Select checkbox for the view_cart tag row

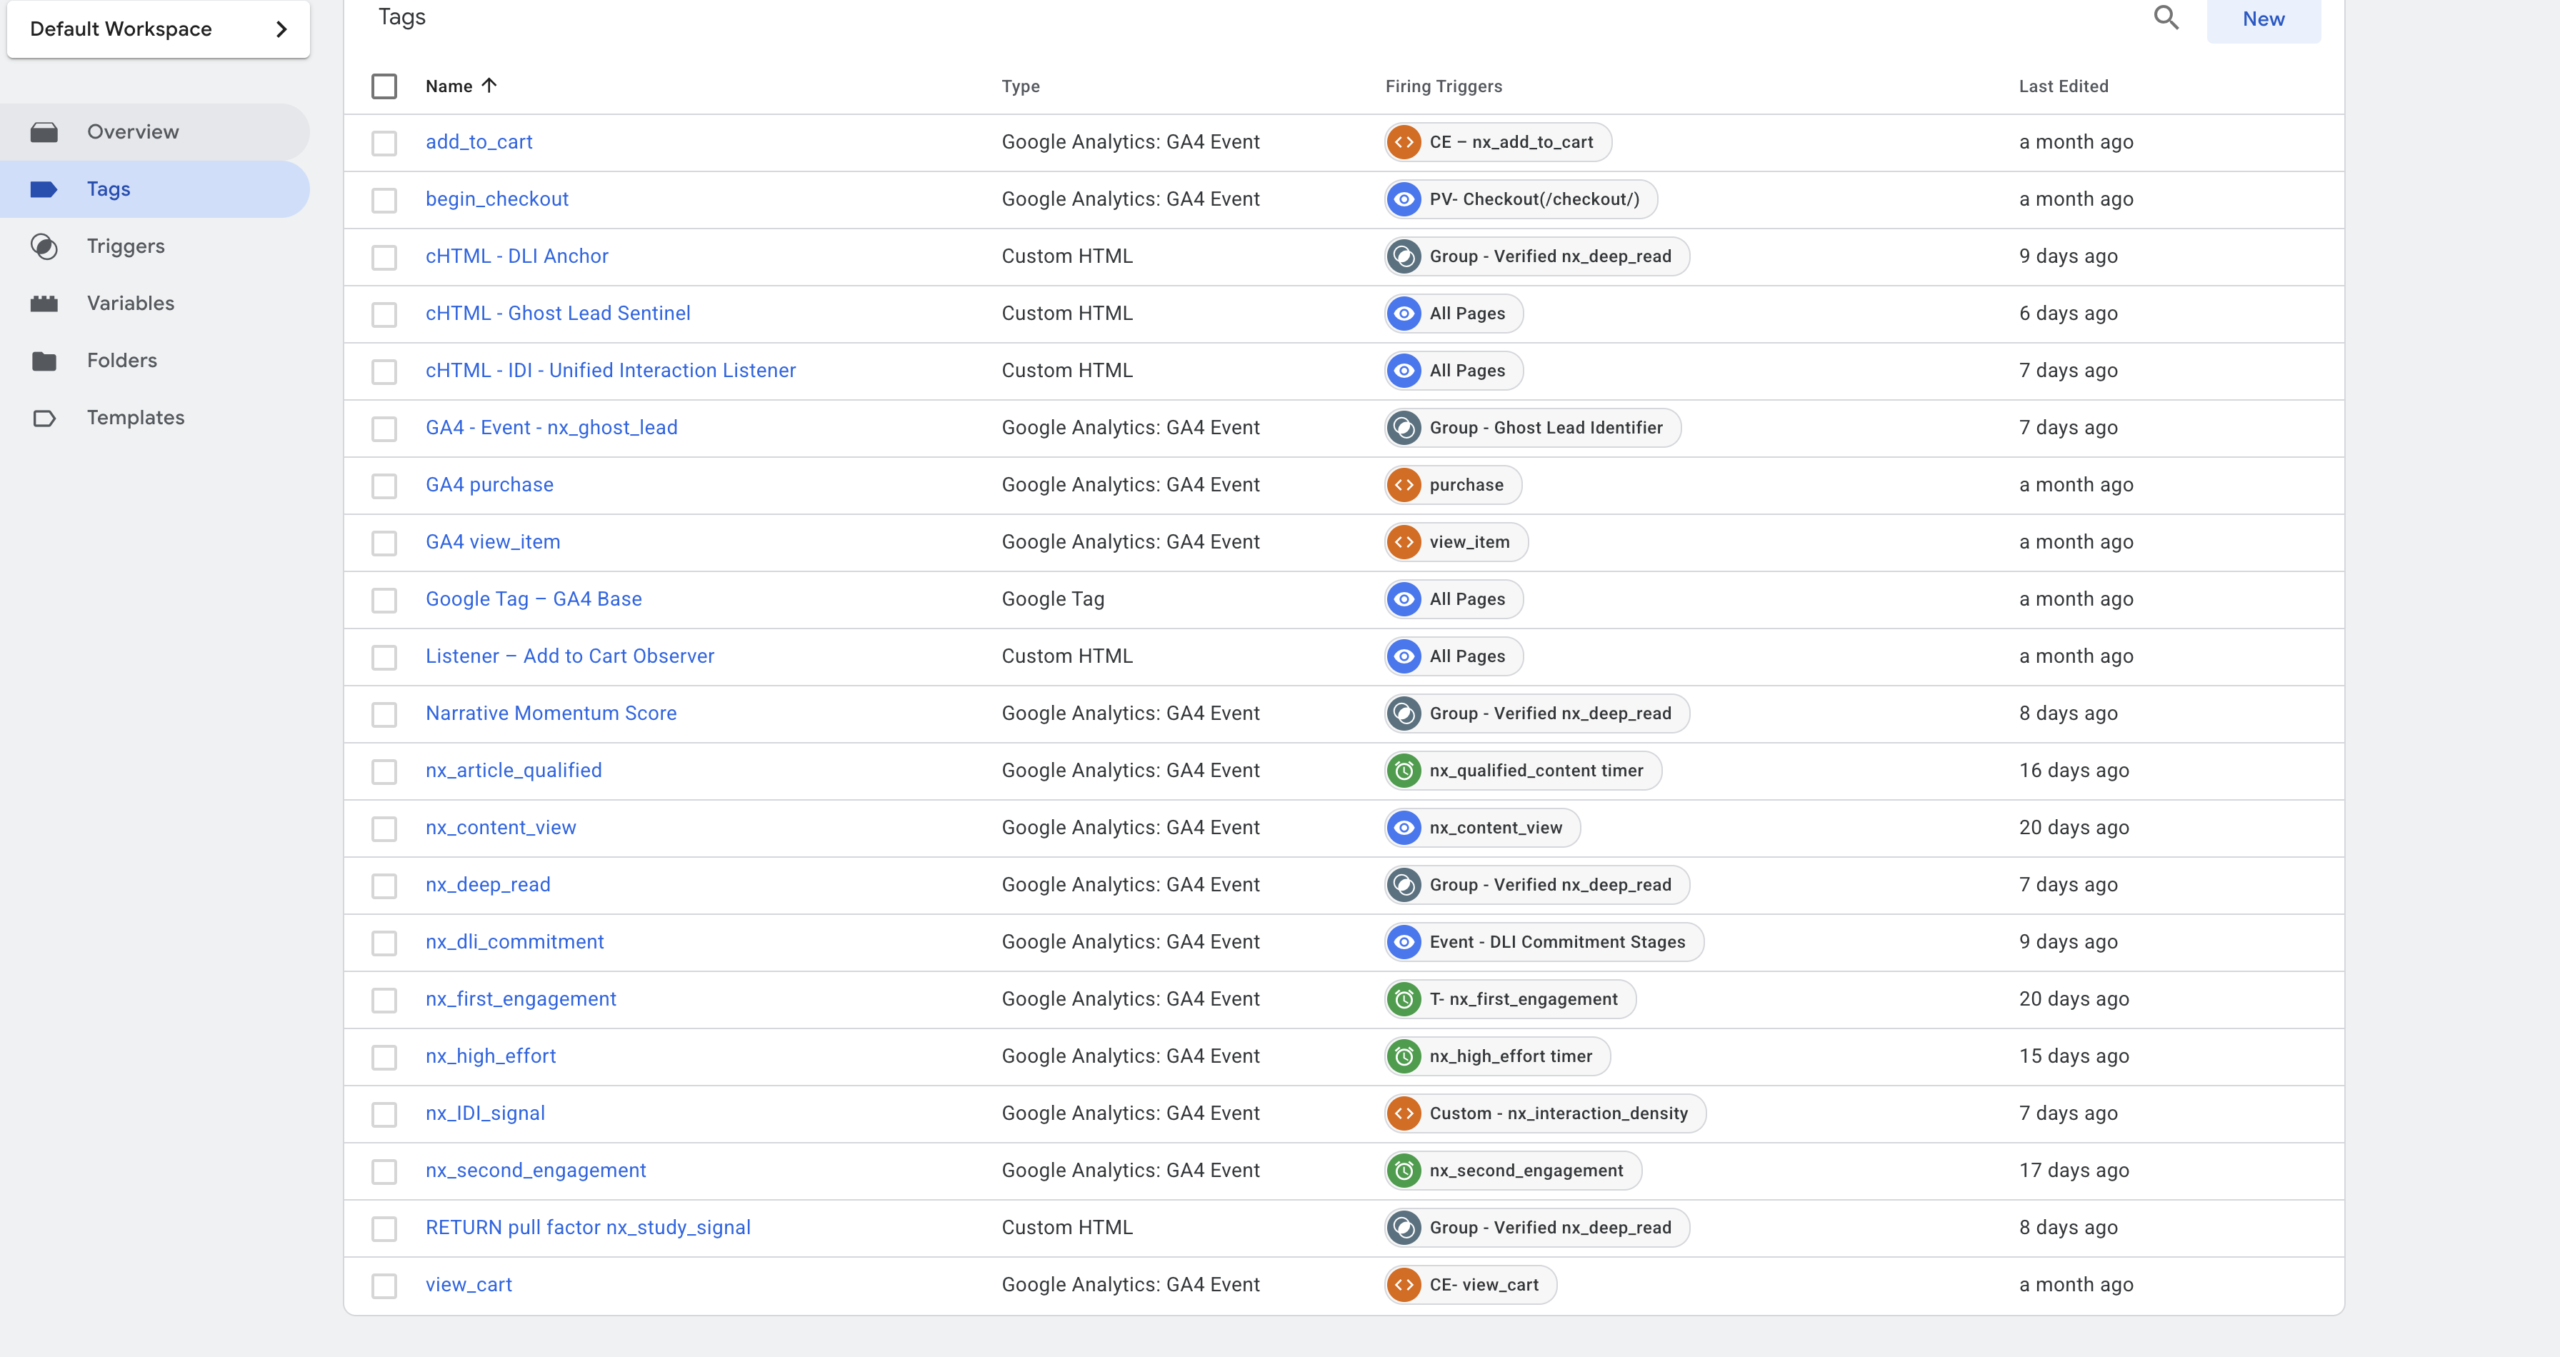pos(384,1286)
